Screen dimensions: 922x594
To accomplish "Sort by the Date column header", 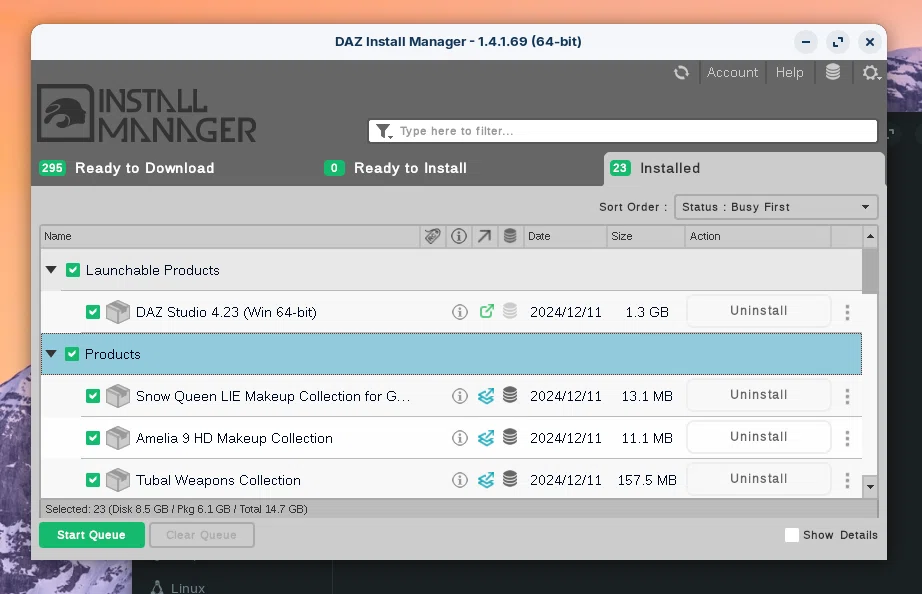I will [x=564, y=236].
